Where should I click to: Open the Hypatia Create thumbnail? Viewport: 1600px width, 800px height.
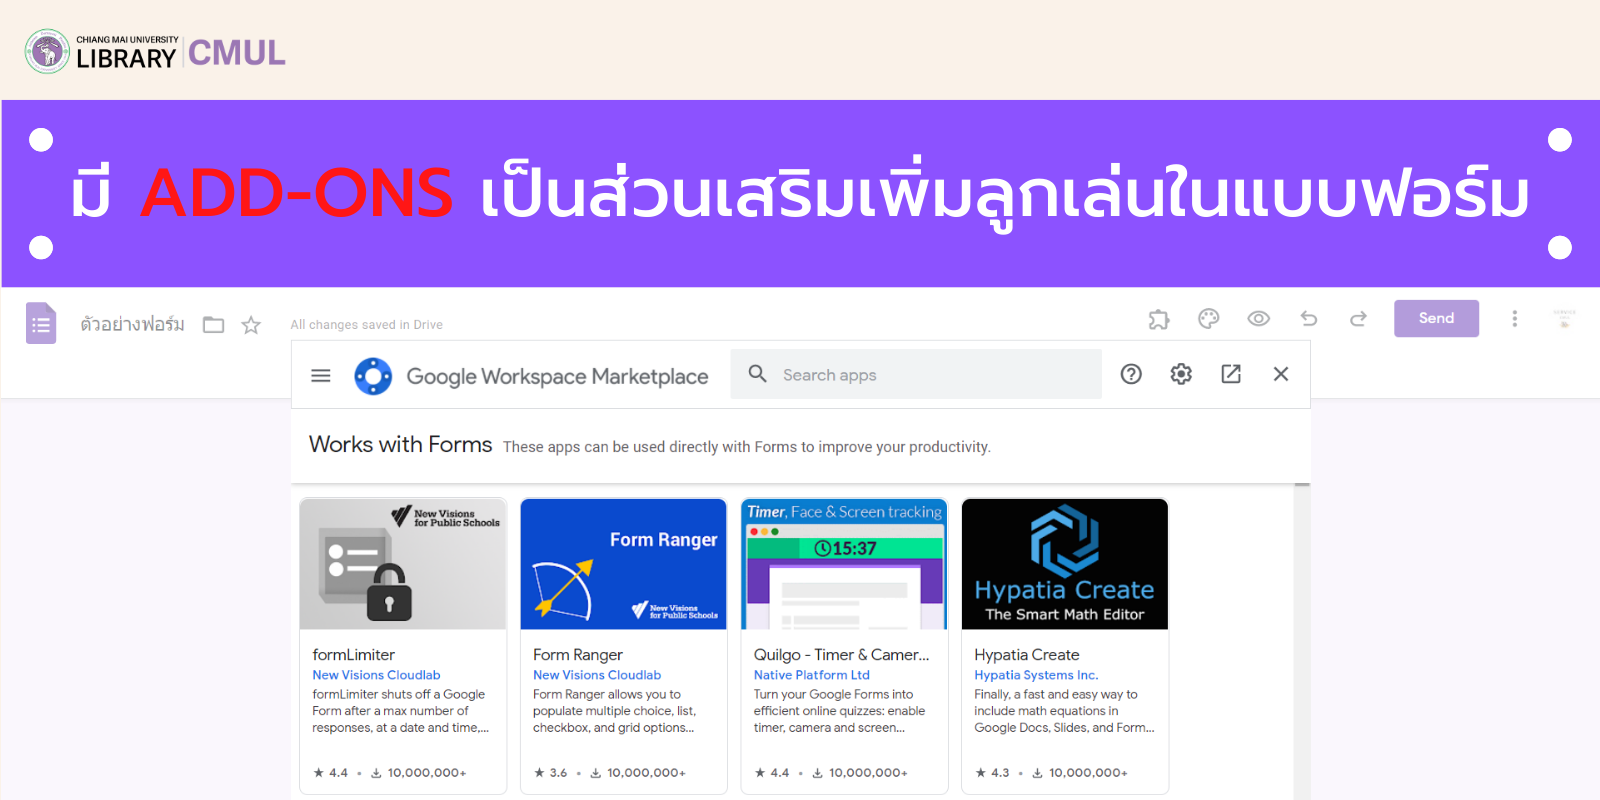tap(1065, 564)
